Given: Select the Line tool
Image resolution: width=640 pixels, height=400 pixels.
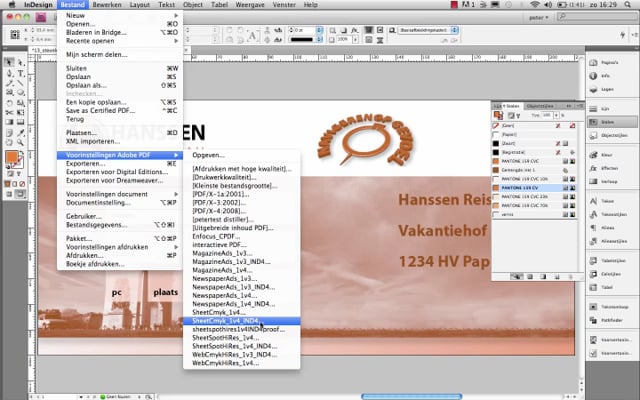Looking at the screenshot, I should (20, 83).
